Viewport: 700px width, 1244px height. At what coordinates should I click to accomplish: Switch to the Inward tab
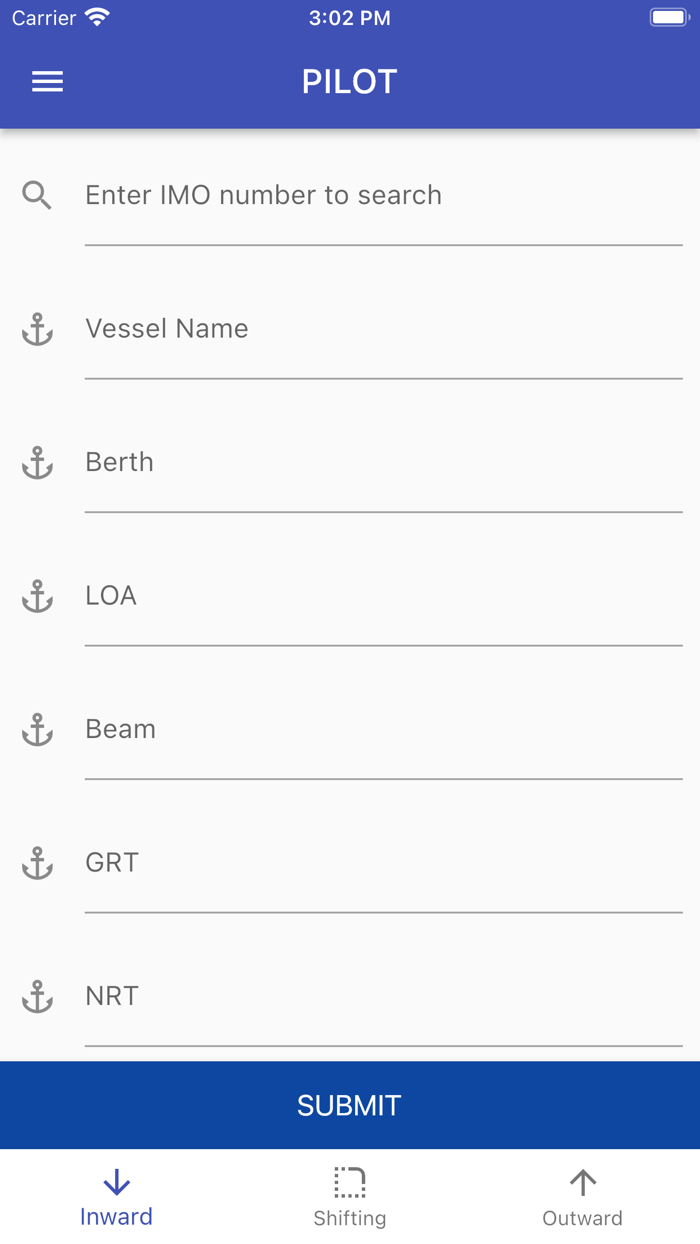[117, 1198]
